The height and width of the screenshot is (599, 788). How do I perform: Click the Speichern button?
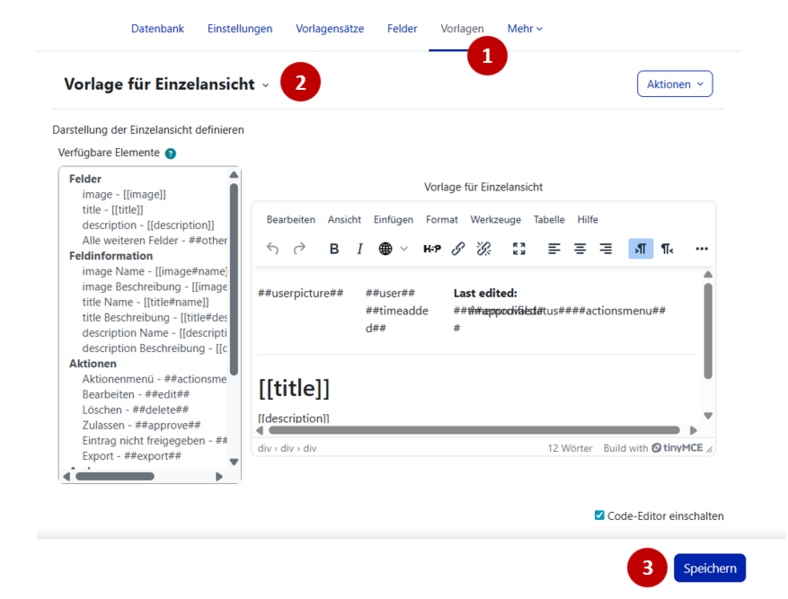pos(709,568)
